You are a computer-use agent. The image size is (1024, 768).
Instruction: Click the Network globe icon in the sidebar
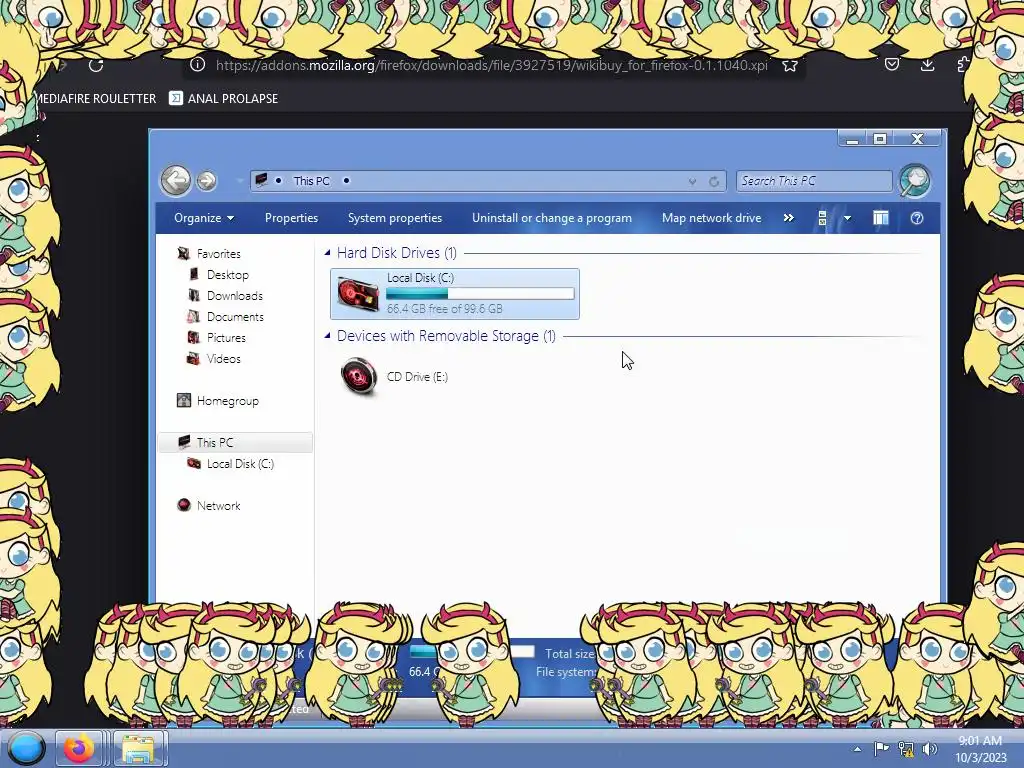click(x=184, y=505)
